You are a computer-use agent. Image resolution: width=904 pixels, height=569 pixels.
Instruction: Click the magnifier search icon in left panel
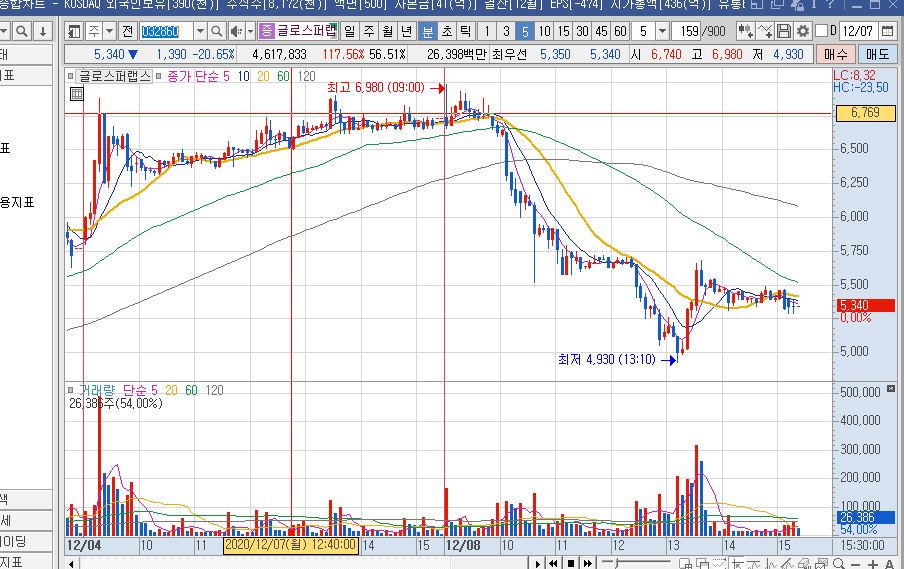(22, 31)
